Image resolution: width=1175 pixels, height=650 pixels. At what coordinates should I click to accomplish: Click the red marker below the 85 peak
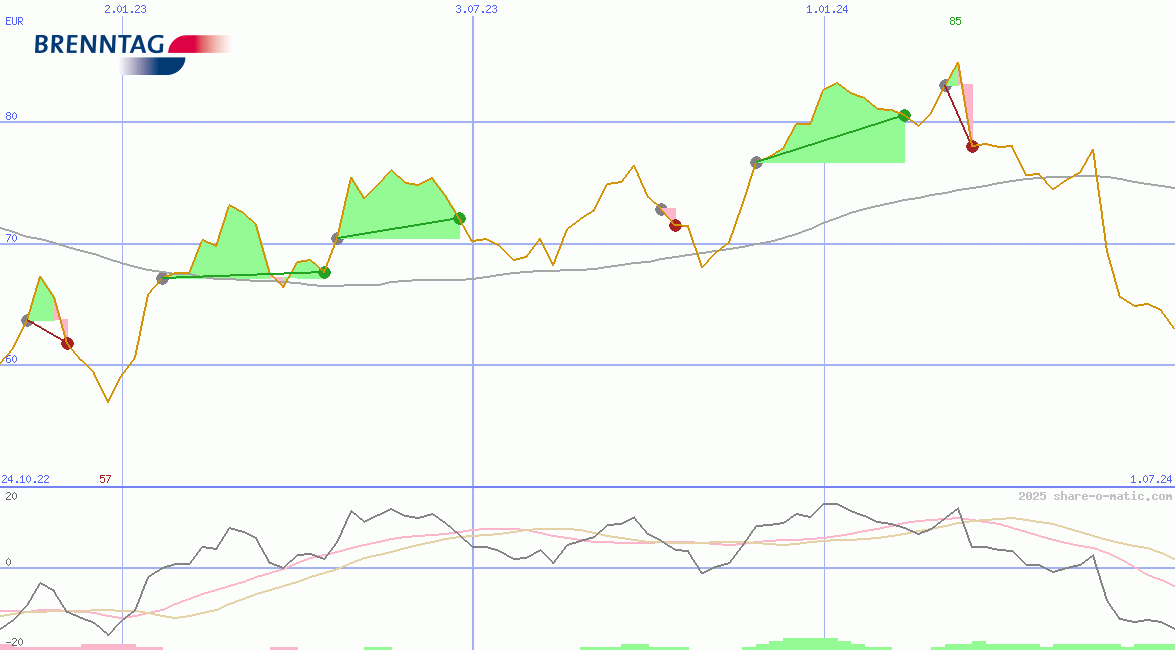[972, 146]
